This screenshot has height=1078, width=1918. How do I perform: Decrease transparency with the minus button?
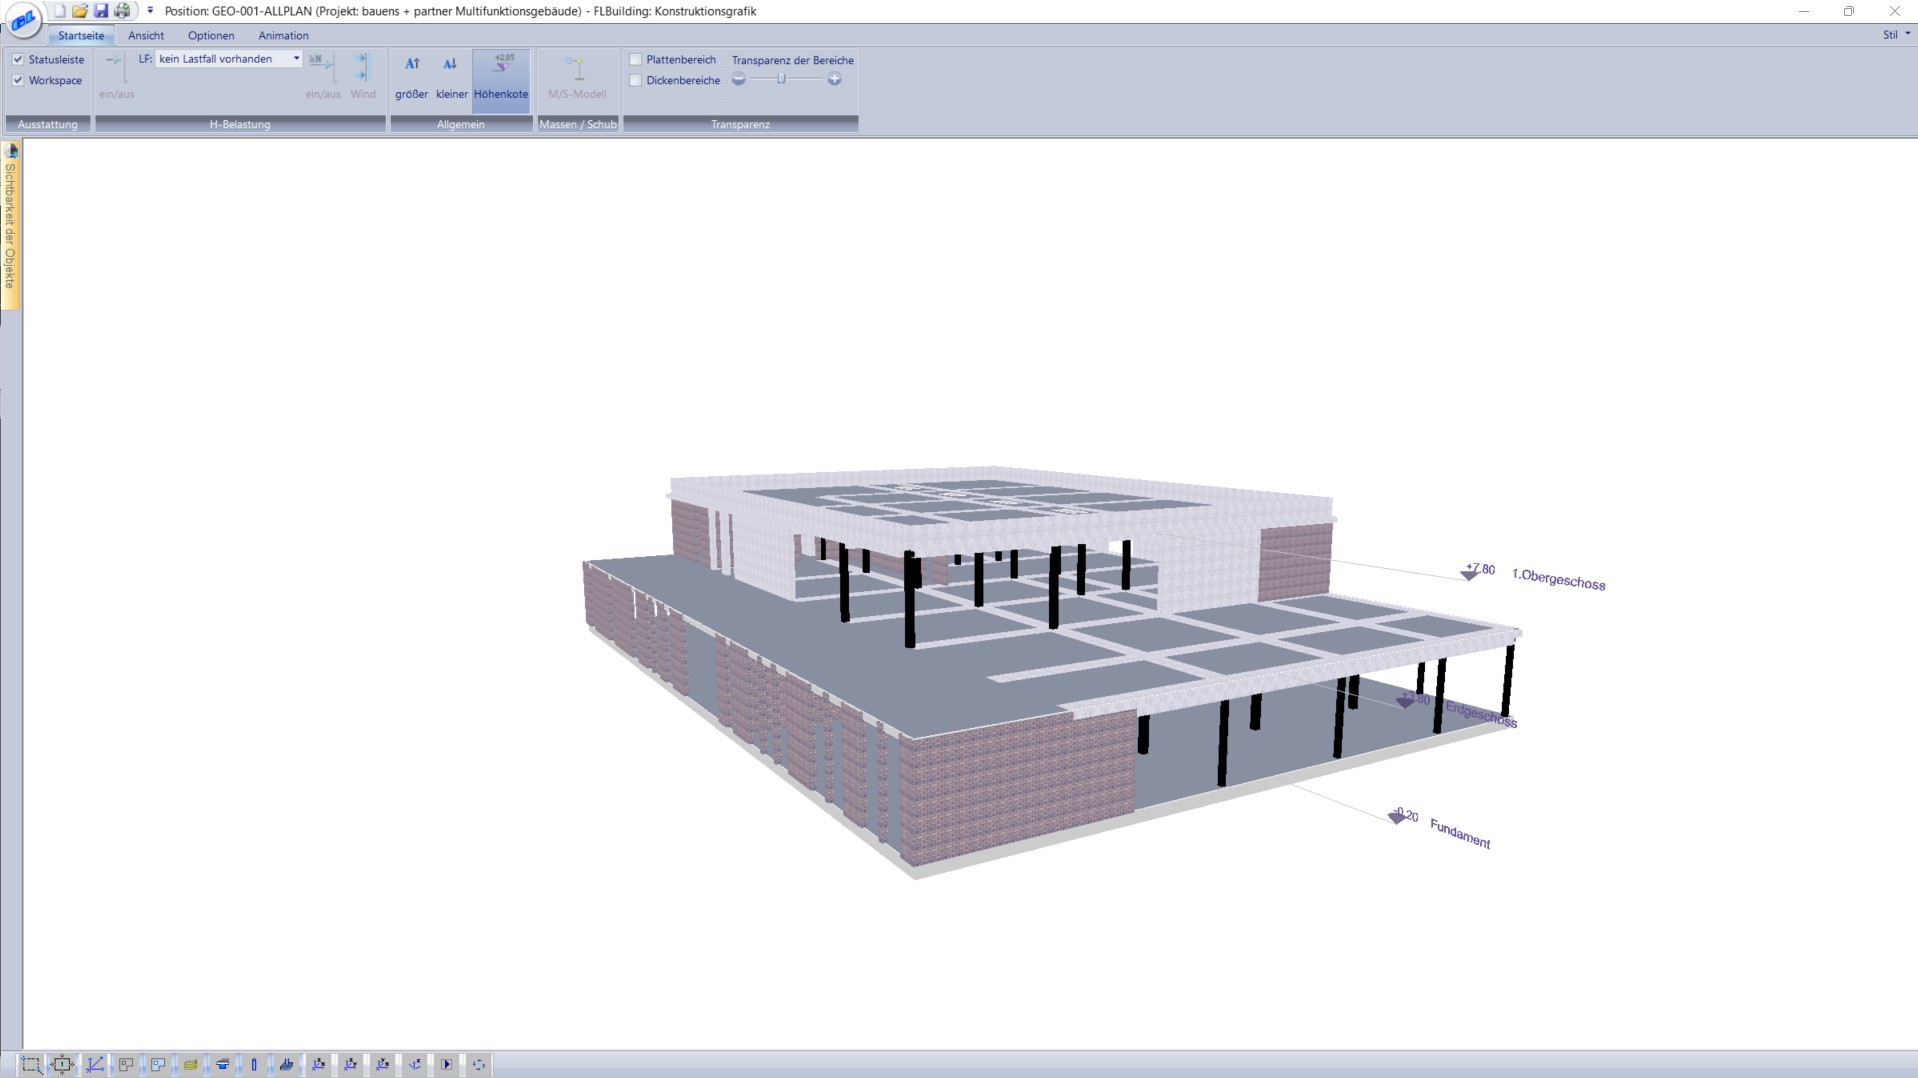tap(739, 79)
